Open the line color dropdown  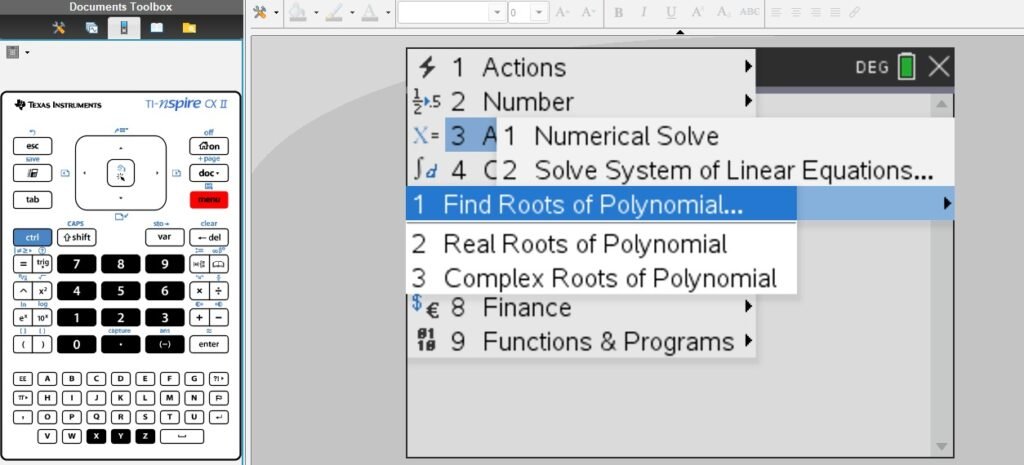[x=352, y=12]
